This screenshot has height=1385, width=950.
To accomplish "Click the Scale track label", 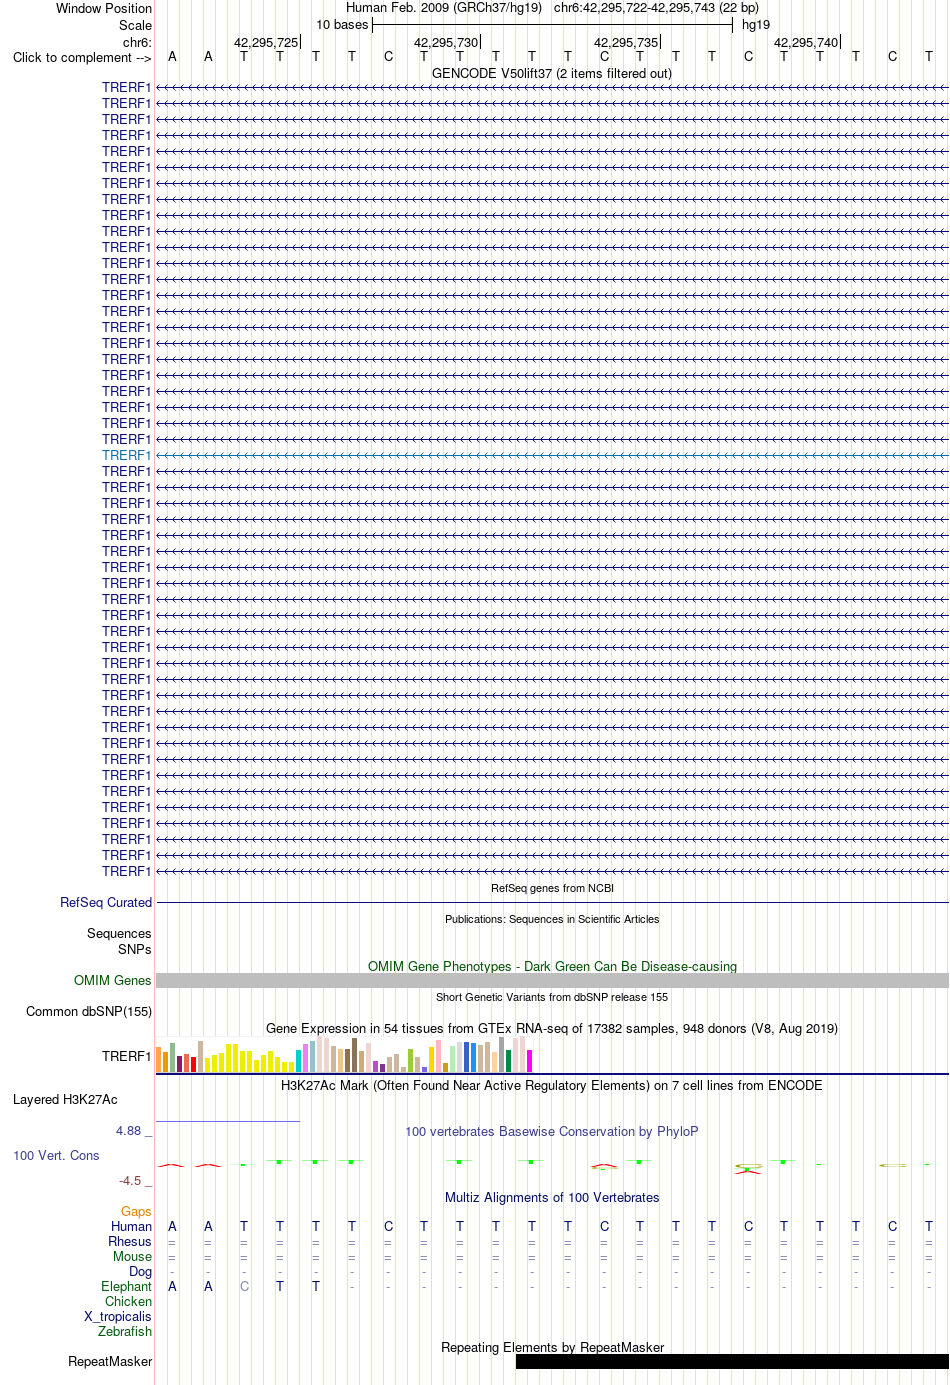I will (135, 25).
